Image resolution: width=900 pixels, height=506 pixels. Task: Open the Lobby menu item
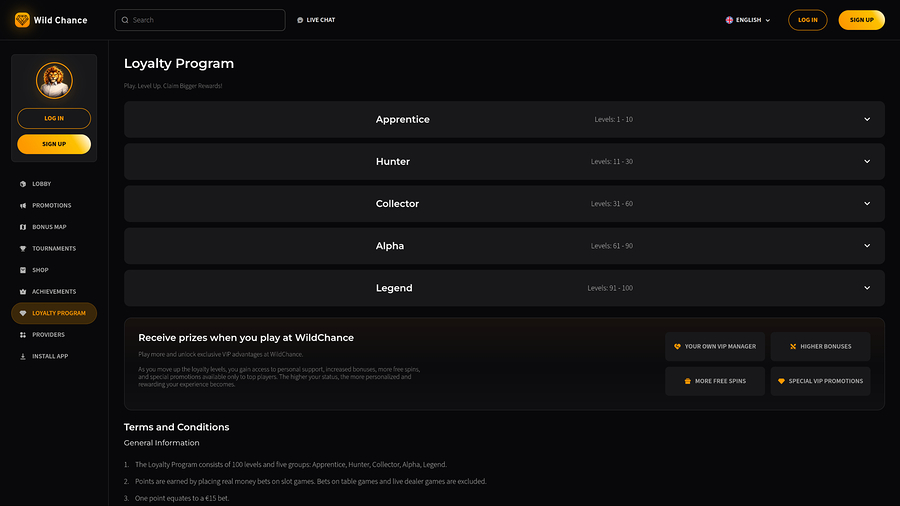[x=54, y=184]
